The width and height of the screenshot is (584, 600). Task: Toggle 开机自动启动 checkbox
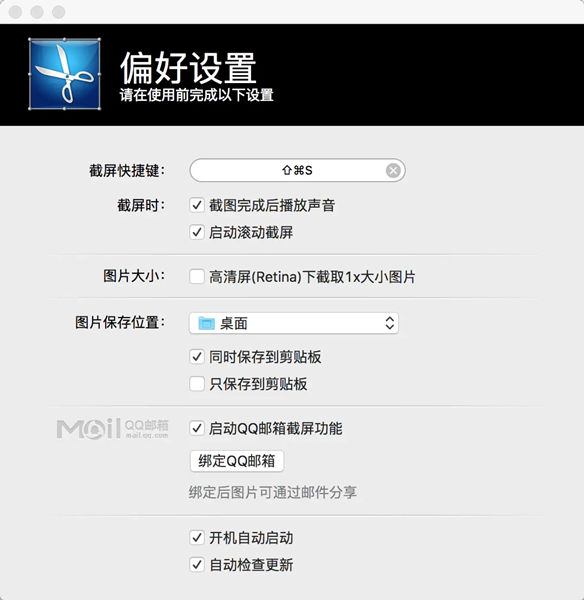tap(197, 537)
